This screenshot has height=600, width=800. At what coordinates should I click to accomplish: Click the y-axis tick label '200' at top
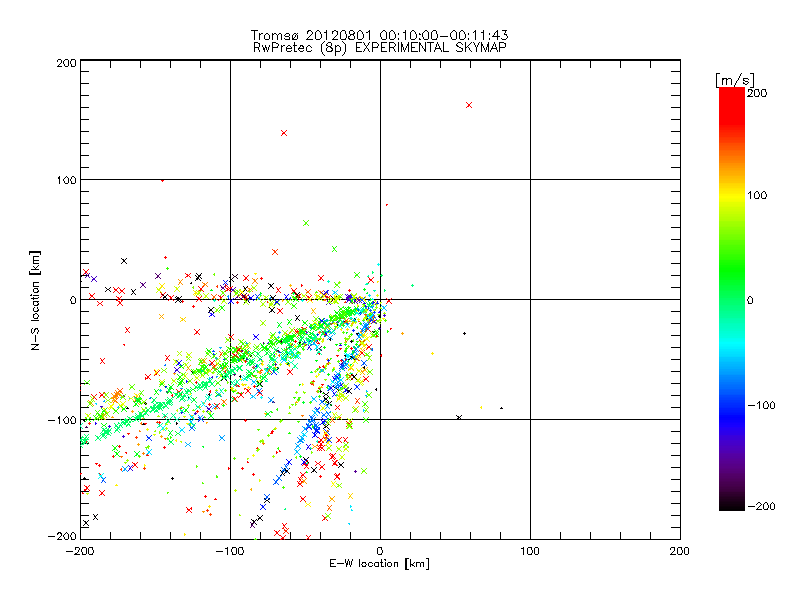click(x=66, y=63)
